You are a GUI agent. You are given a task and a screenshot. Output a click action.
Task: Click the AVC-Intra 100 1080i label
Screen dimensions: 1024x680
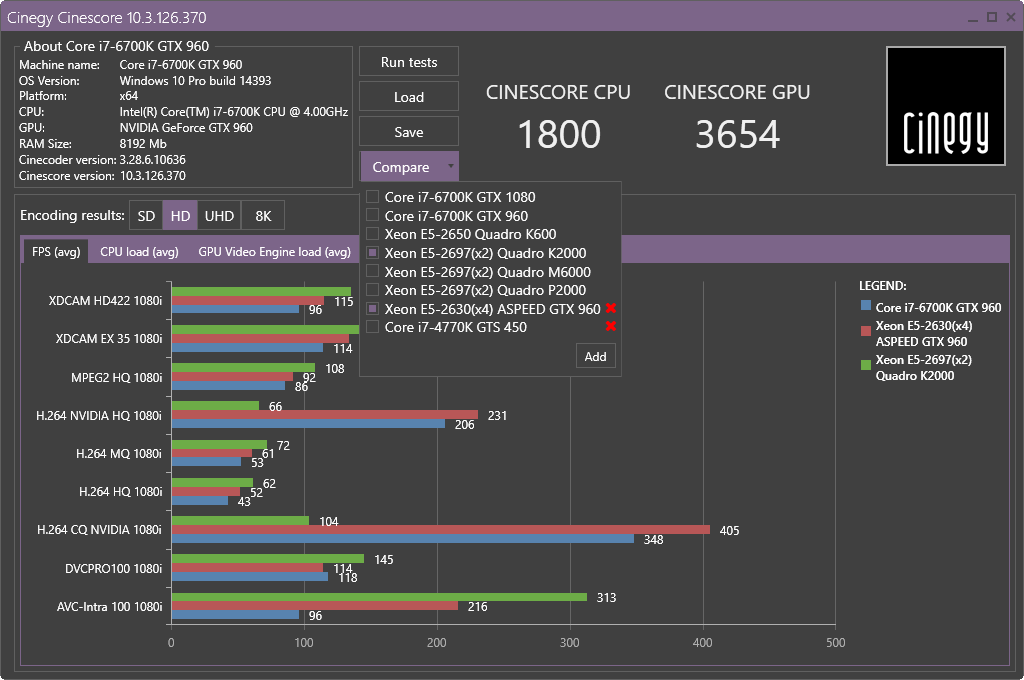pos(109,606)
